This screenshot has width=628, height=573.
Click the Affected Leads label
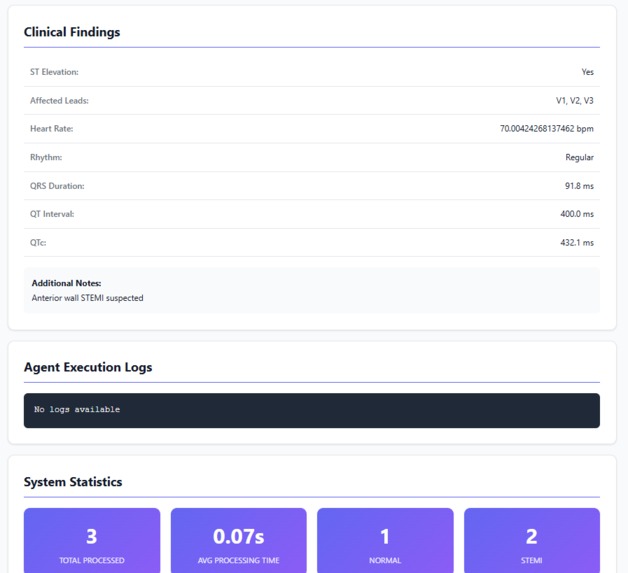(59, 101)
